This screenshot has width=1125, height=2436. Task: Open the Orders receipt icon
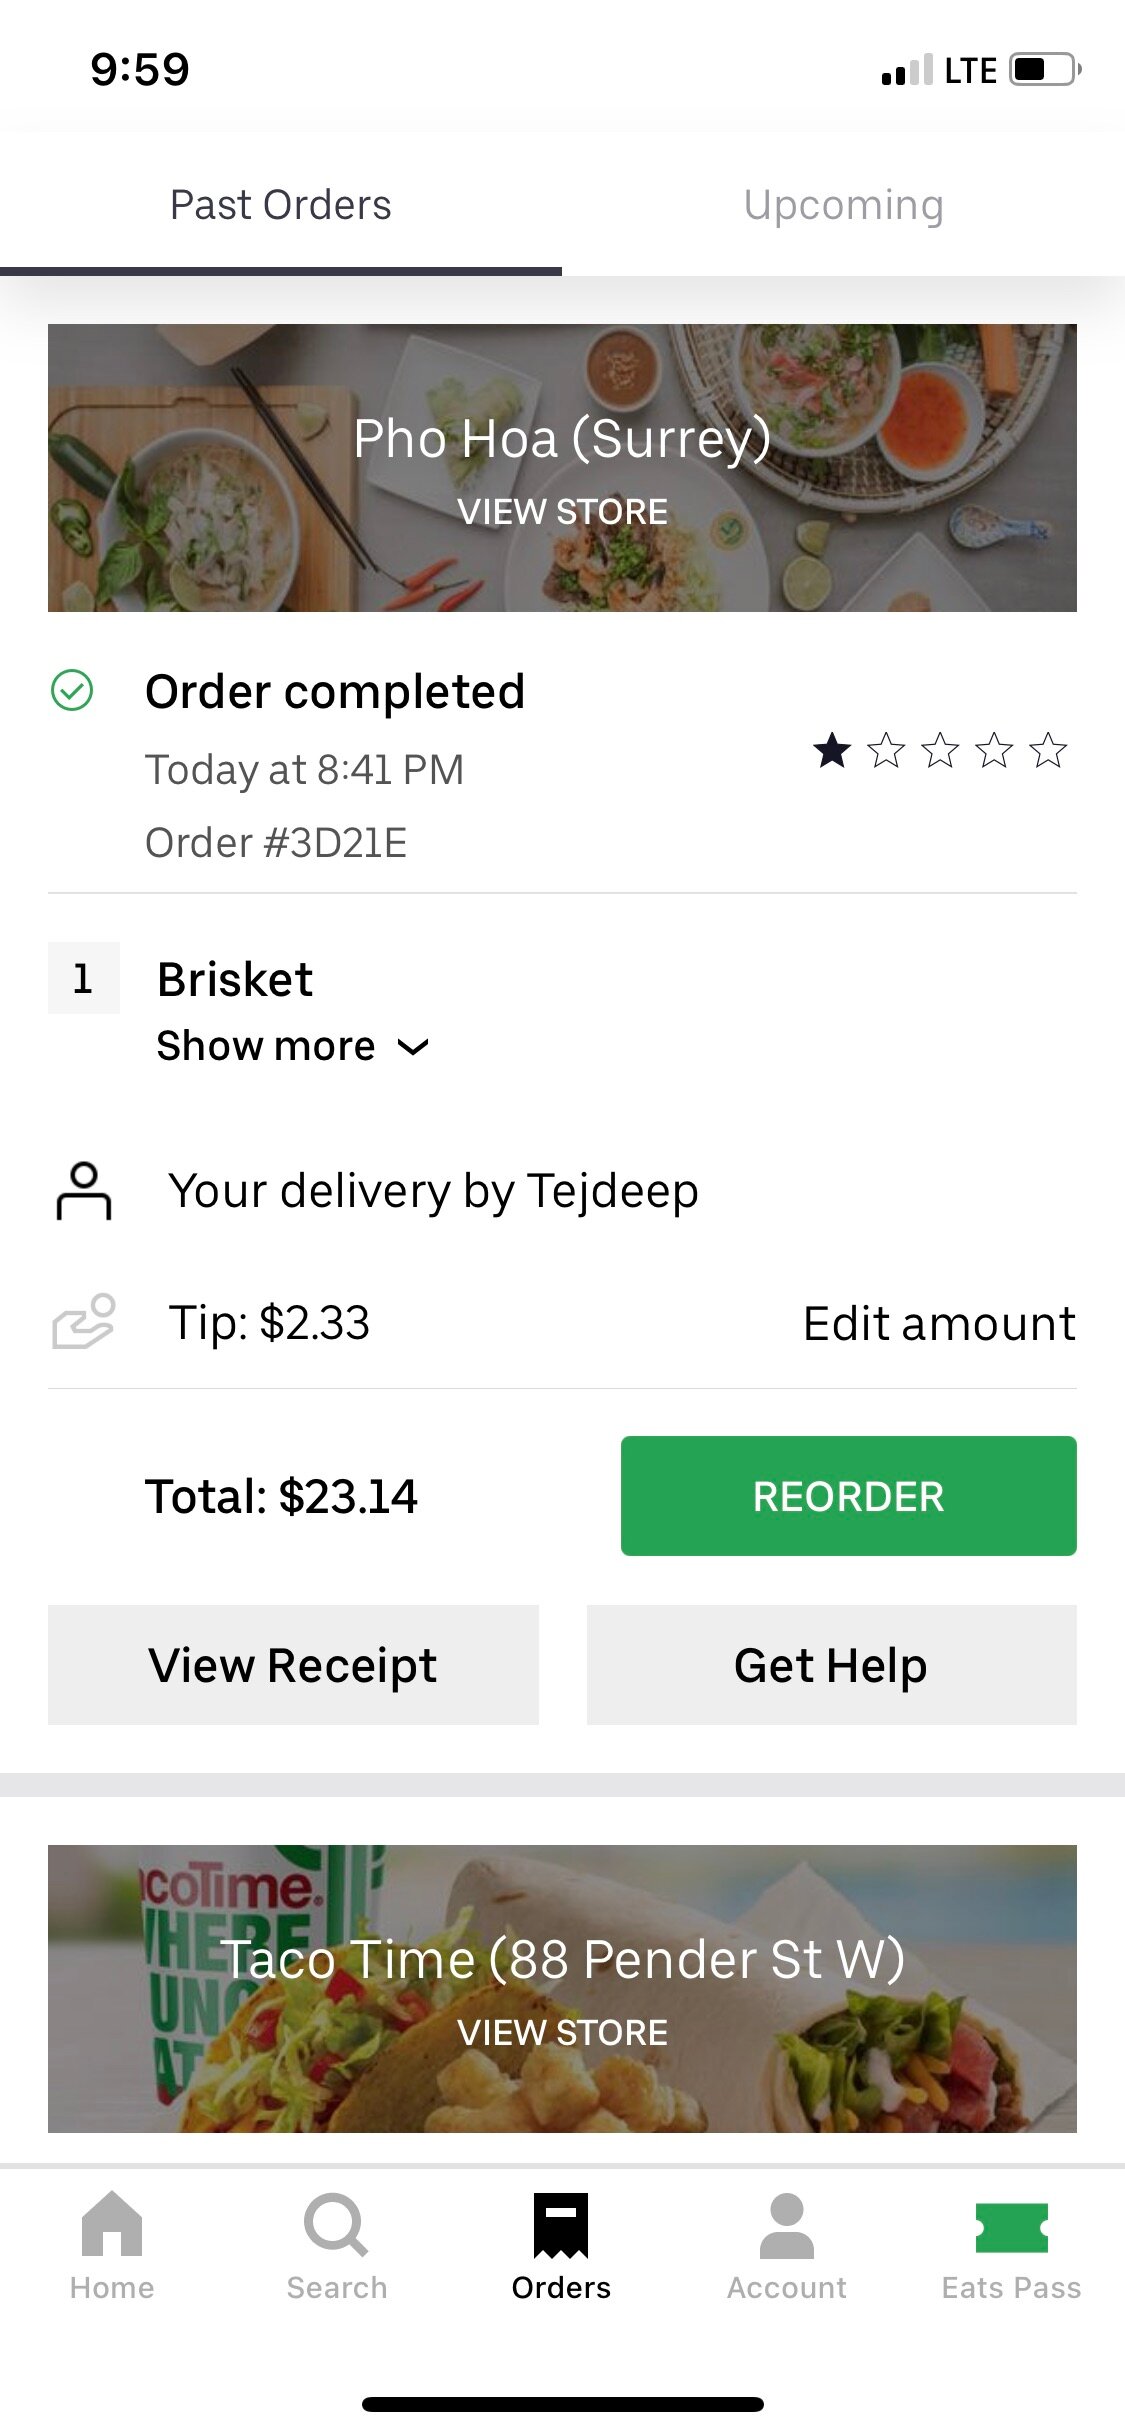561,2224
